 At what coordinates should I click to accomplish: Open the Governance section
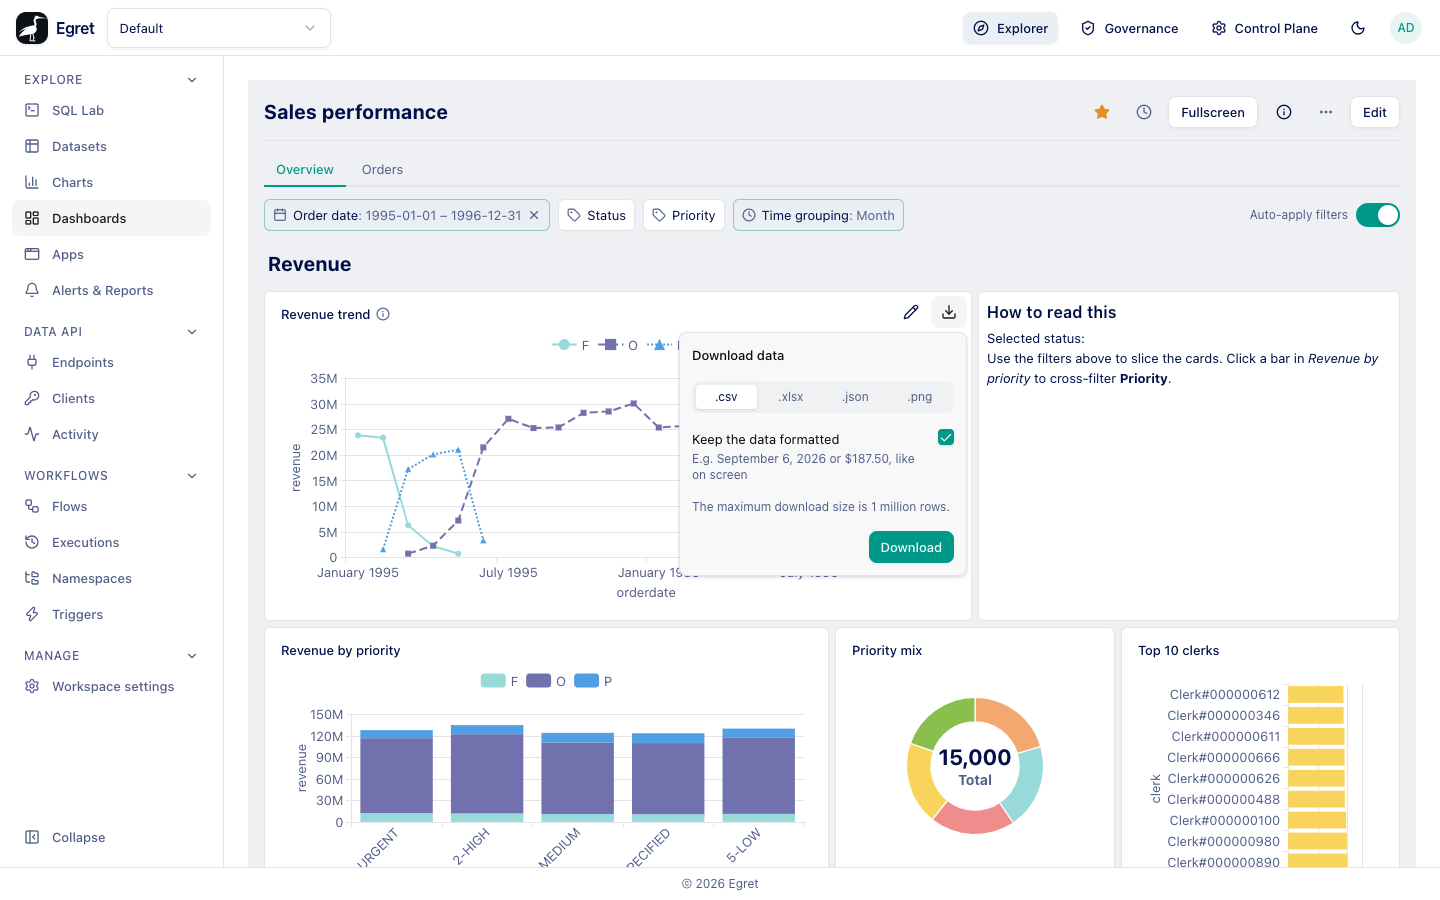[x=1130, y=28]
